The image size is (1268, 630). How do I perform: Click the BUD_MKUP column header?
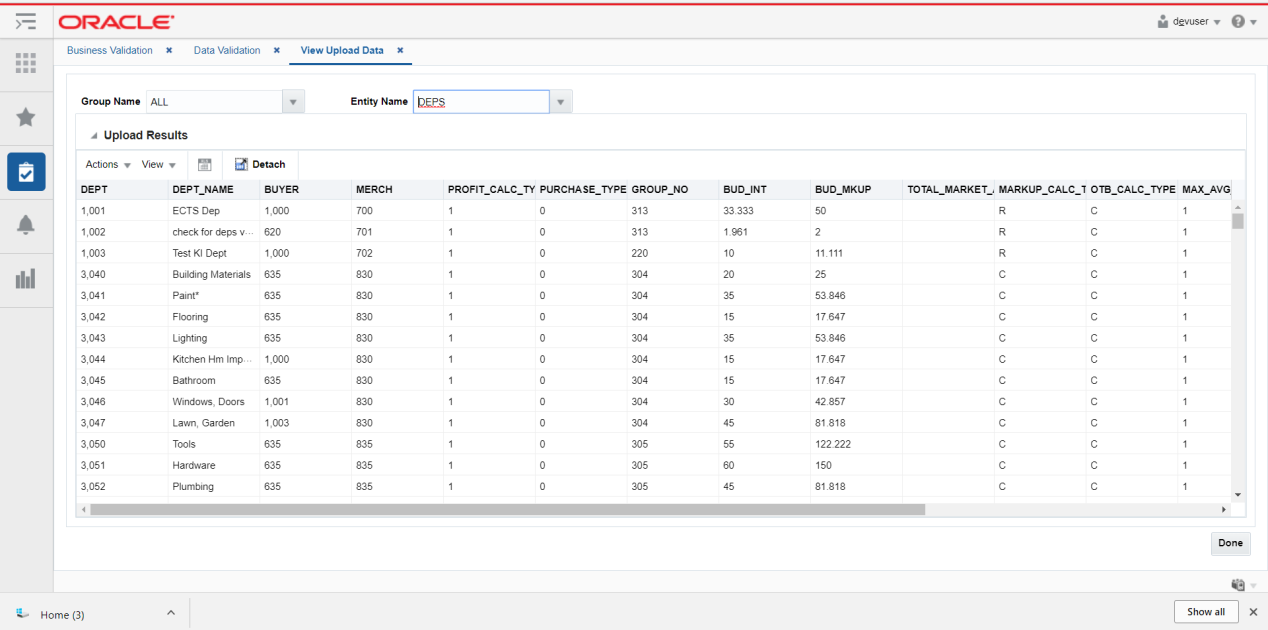[x=857, y=190]
